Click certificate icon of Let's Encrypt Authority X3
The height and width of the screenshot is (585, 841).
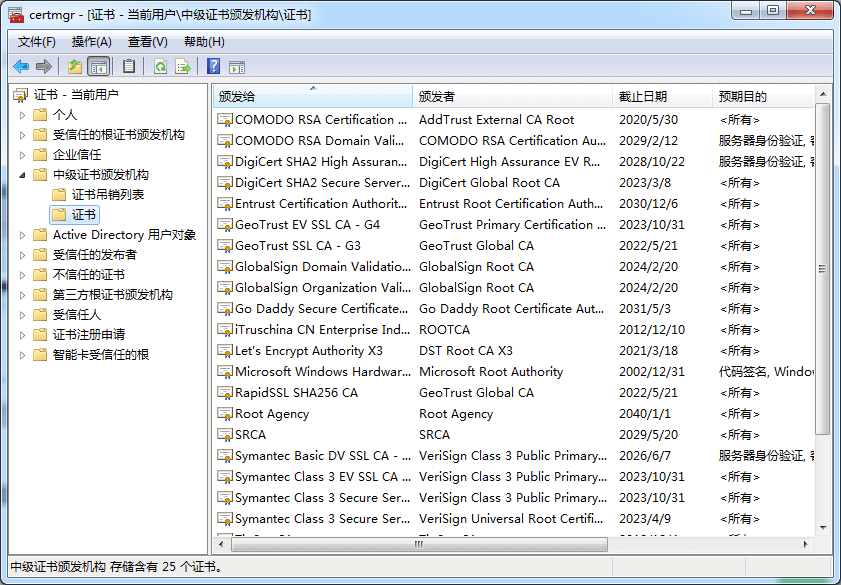tap(225, 351)
